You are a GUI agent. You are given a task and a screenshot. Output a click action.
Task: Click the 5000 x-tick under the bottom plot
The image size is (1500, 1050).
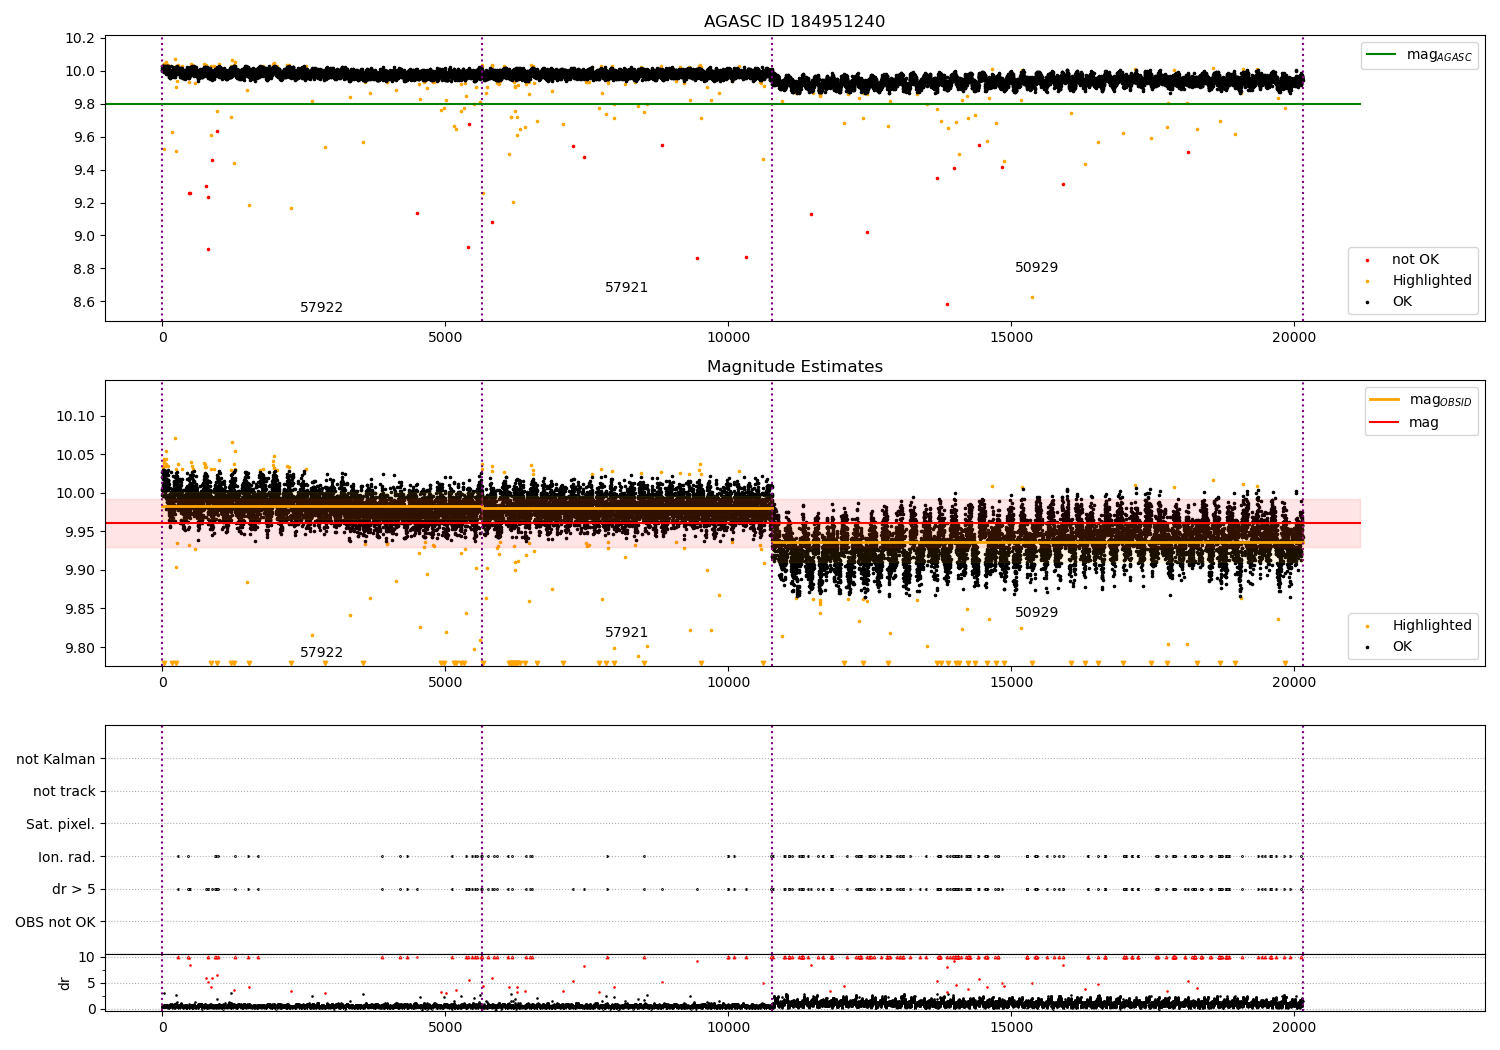point(445,1027)
